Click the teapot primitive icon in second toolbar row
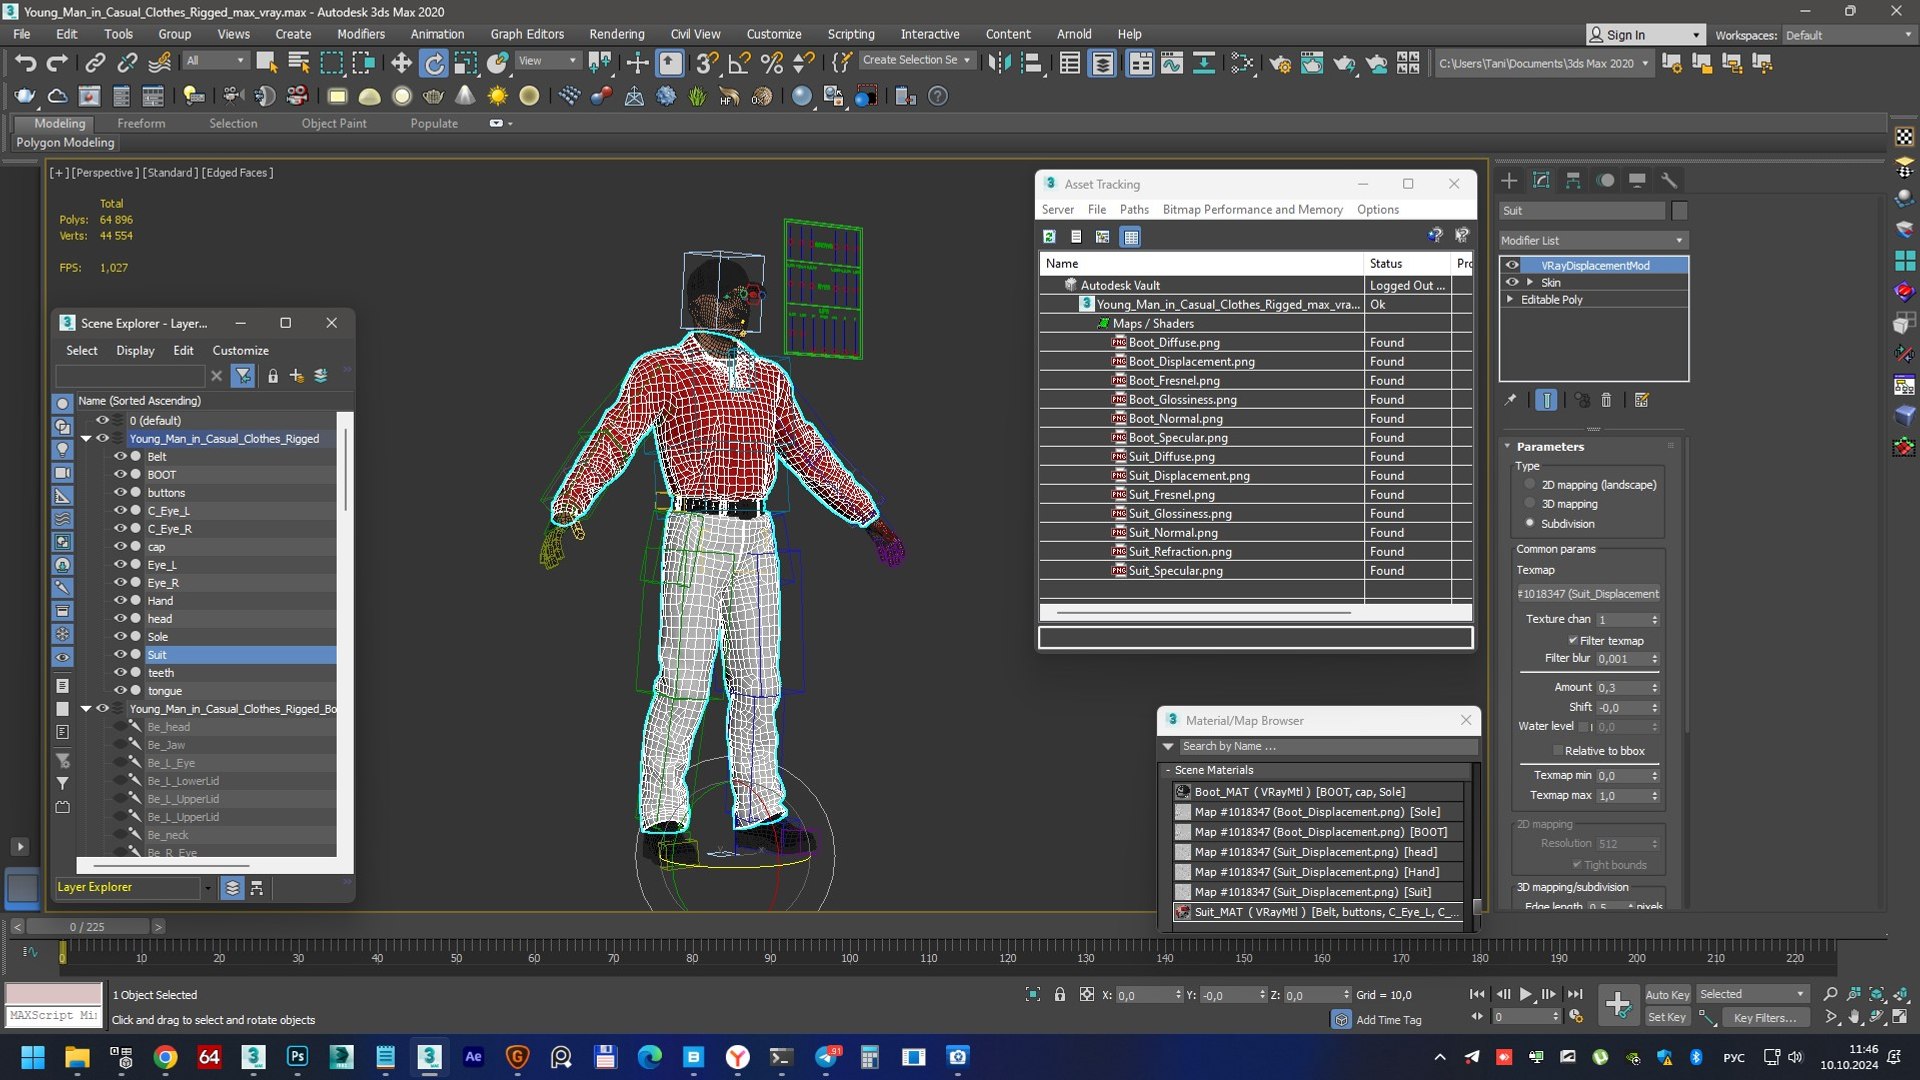The width and height of the screenshot is (1920, 1080). tap(433, 96)
